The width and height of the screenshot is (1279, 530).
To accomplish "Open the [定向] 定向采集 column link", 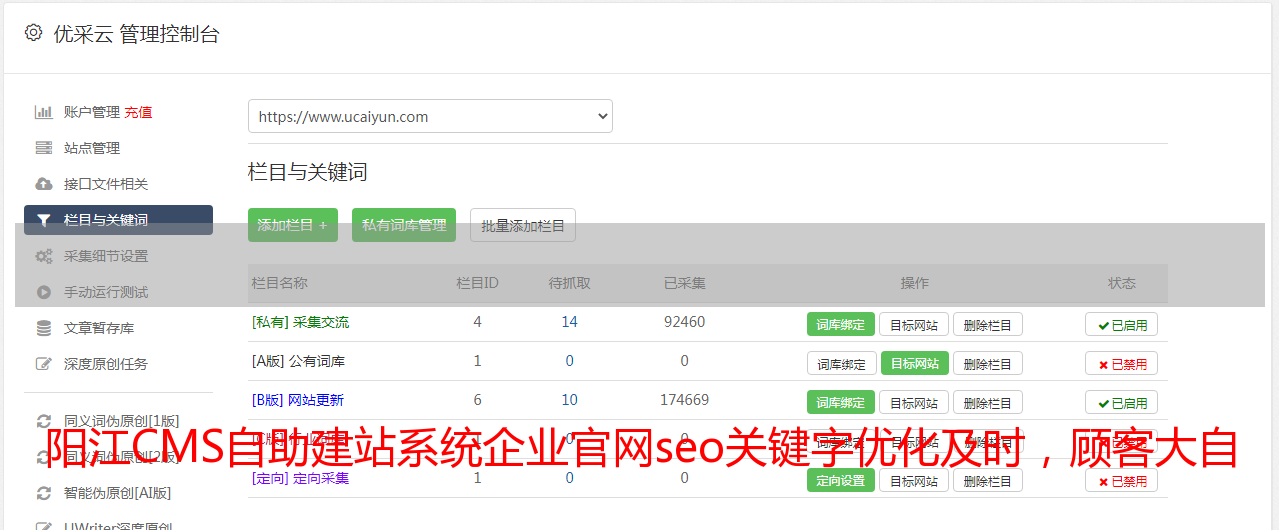I will point(300,478).
